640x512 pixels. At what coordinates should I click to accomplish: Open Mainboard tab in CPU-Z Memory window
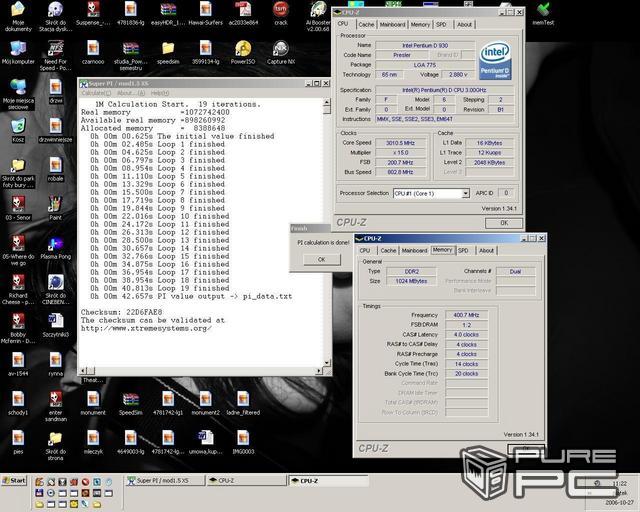coord(414,250)
